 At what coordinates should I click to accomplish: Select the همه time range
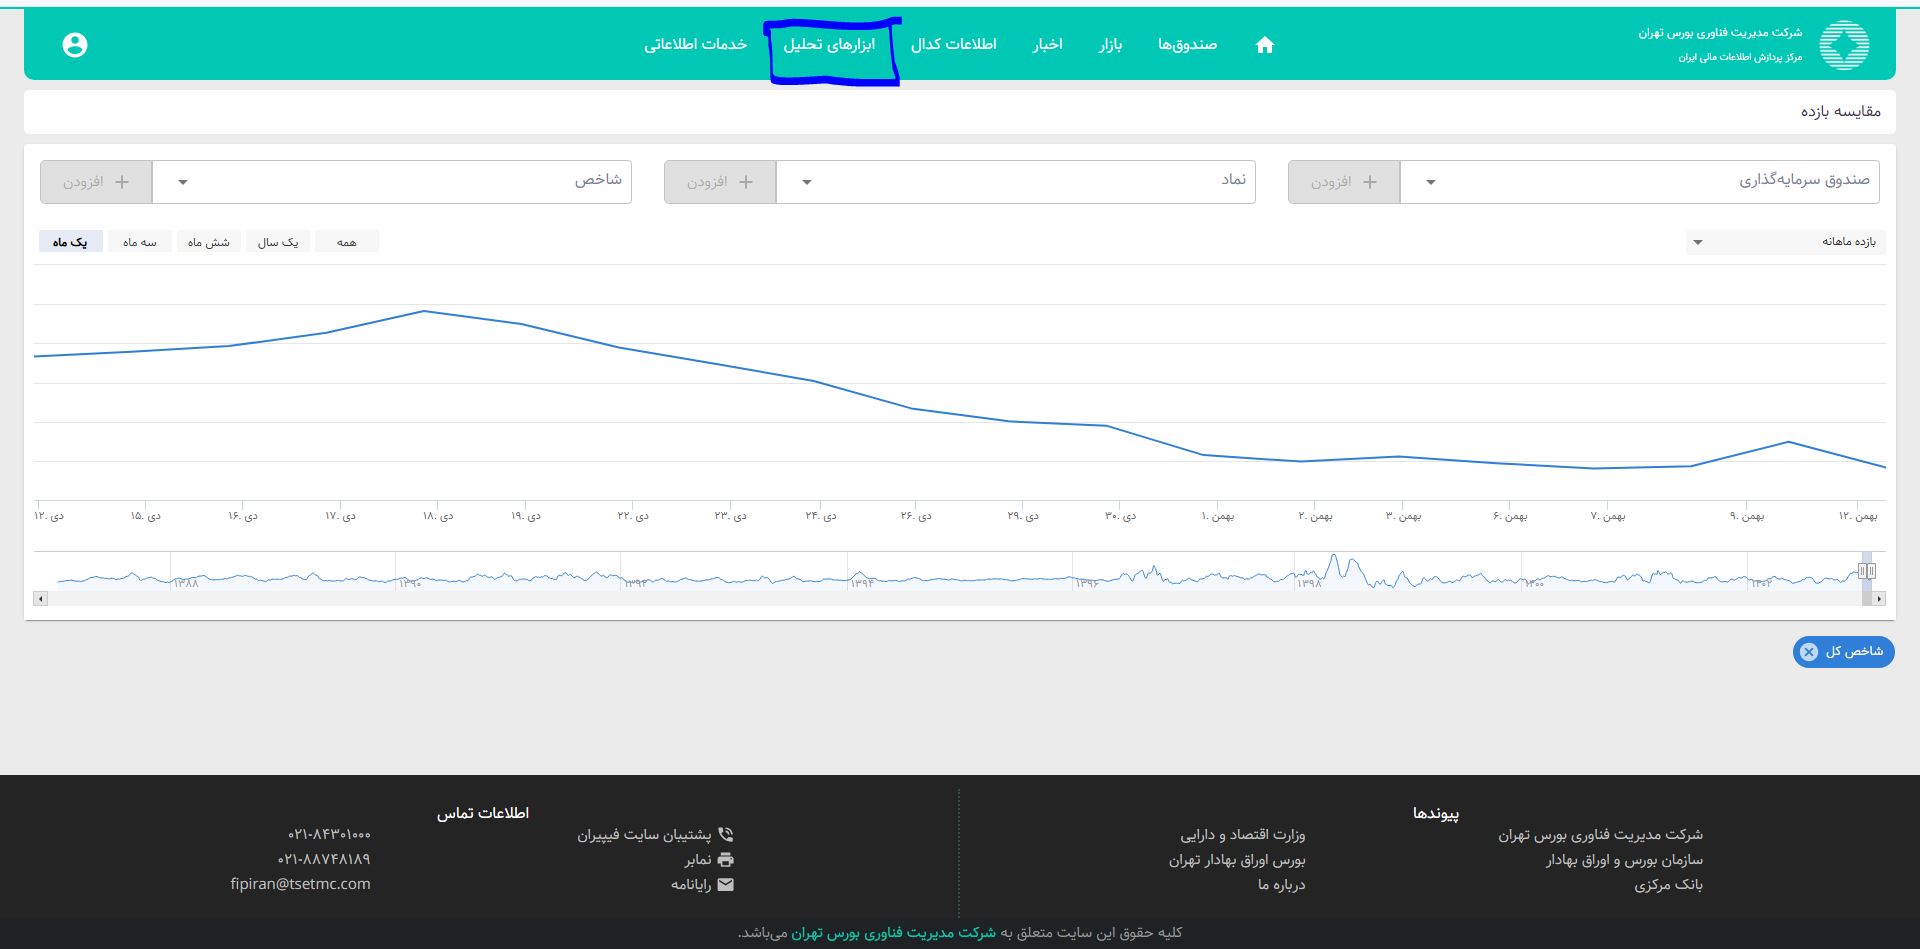coord(346,242)
